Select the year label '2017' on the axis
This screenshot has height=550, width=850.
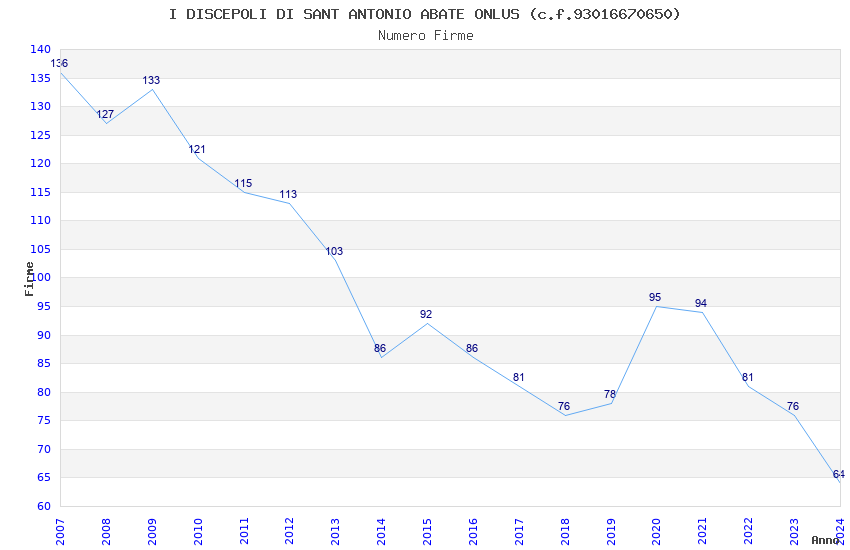pyautogui.click(x=519, y=532)
